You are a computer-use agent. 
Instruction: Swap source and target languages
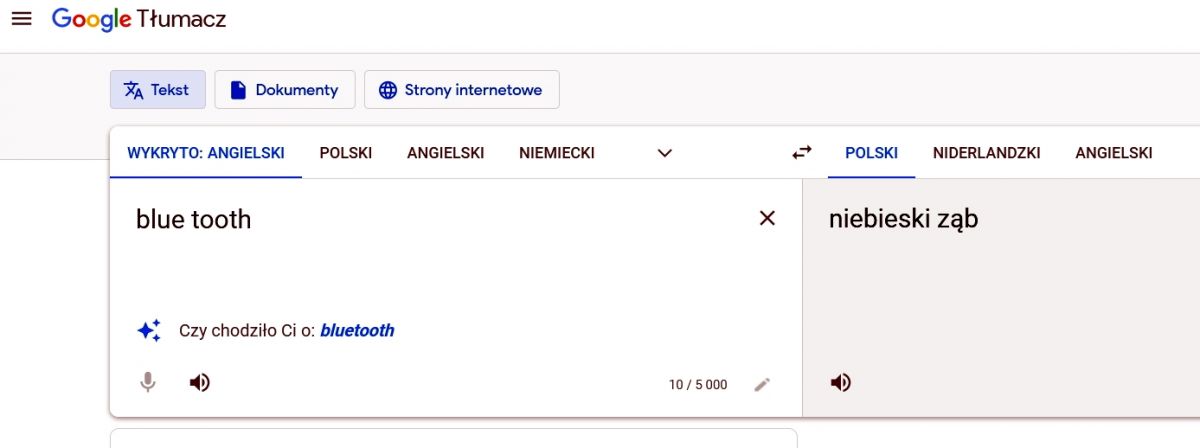point(802,153)
